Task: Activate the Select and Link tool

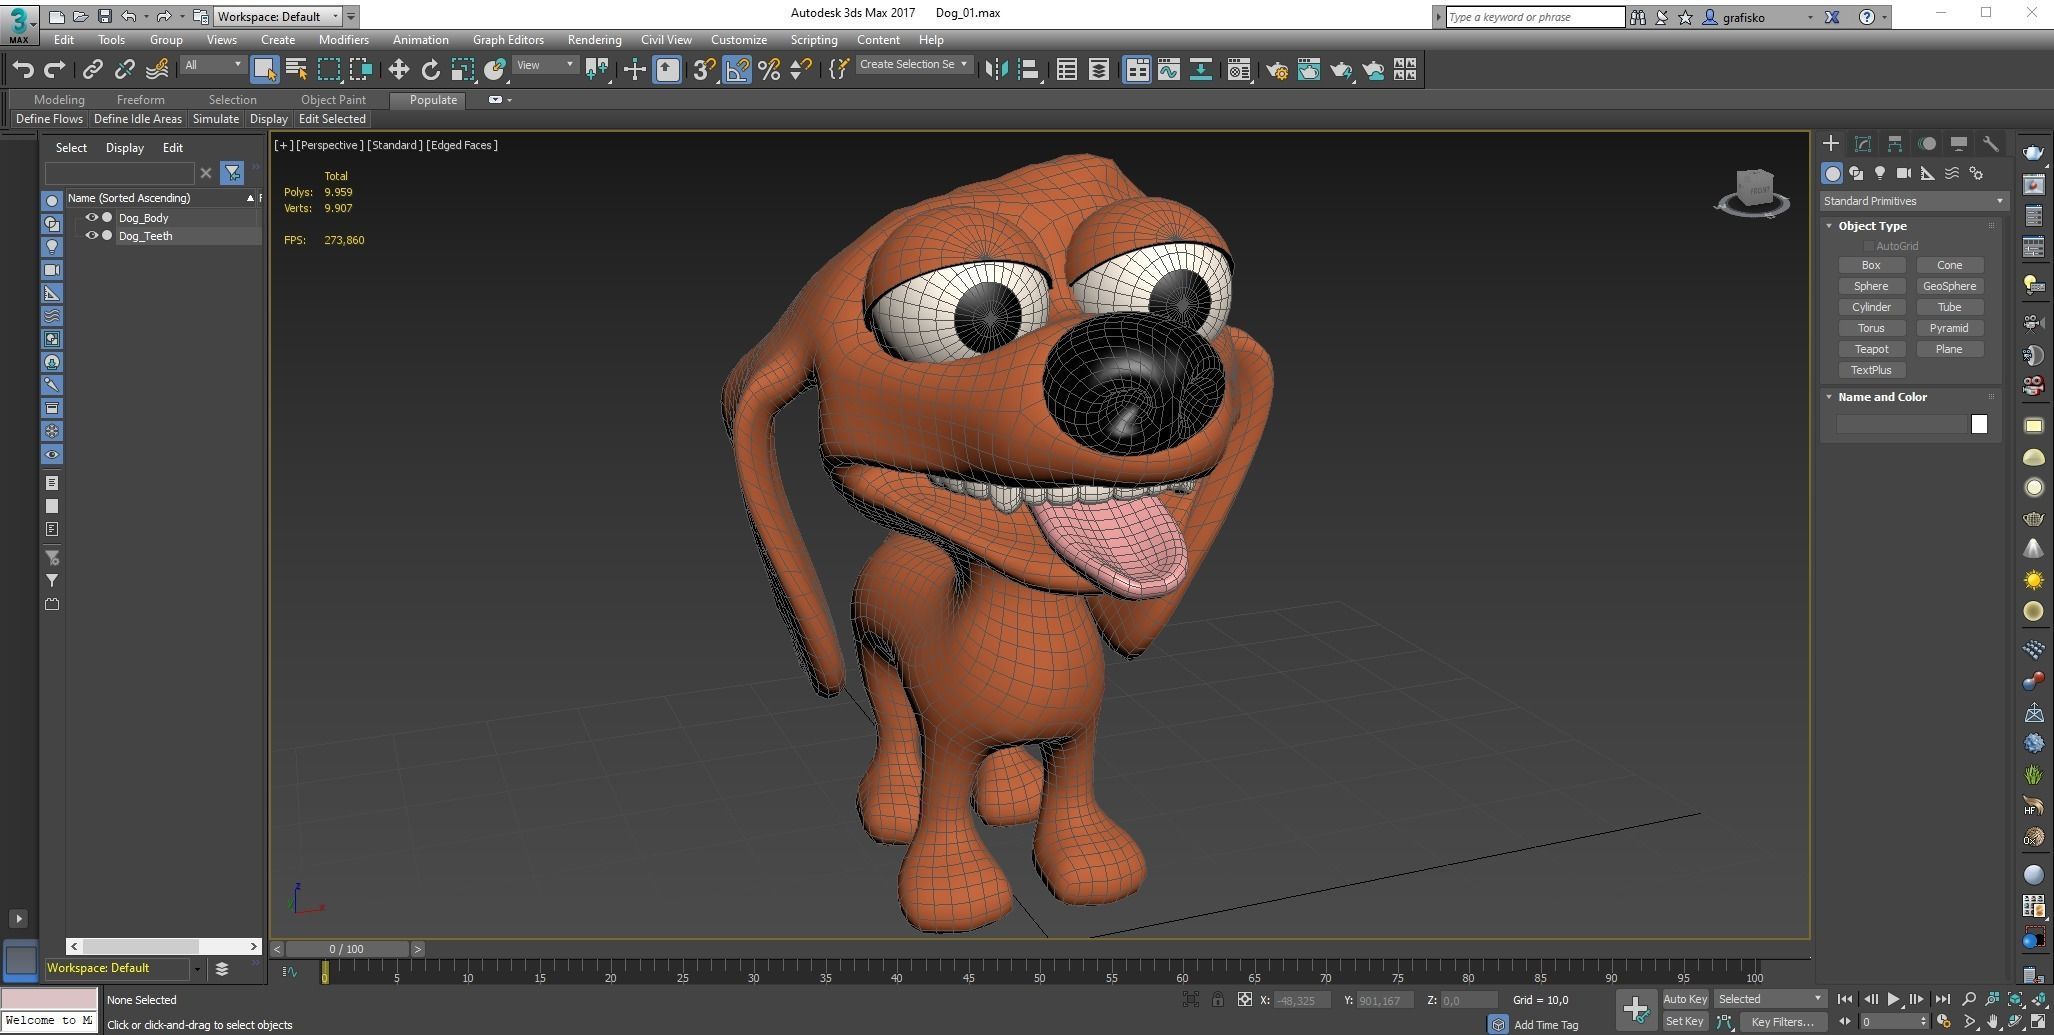Action: [x=92, y=69]
